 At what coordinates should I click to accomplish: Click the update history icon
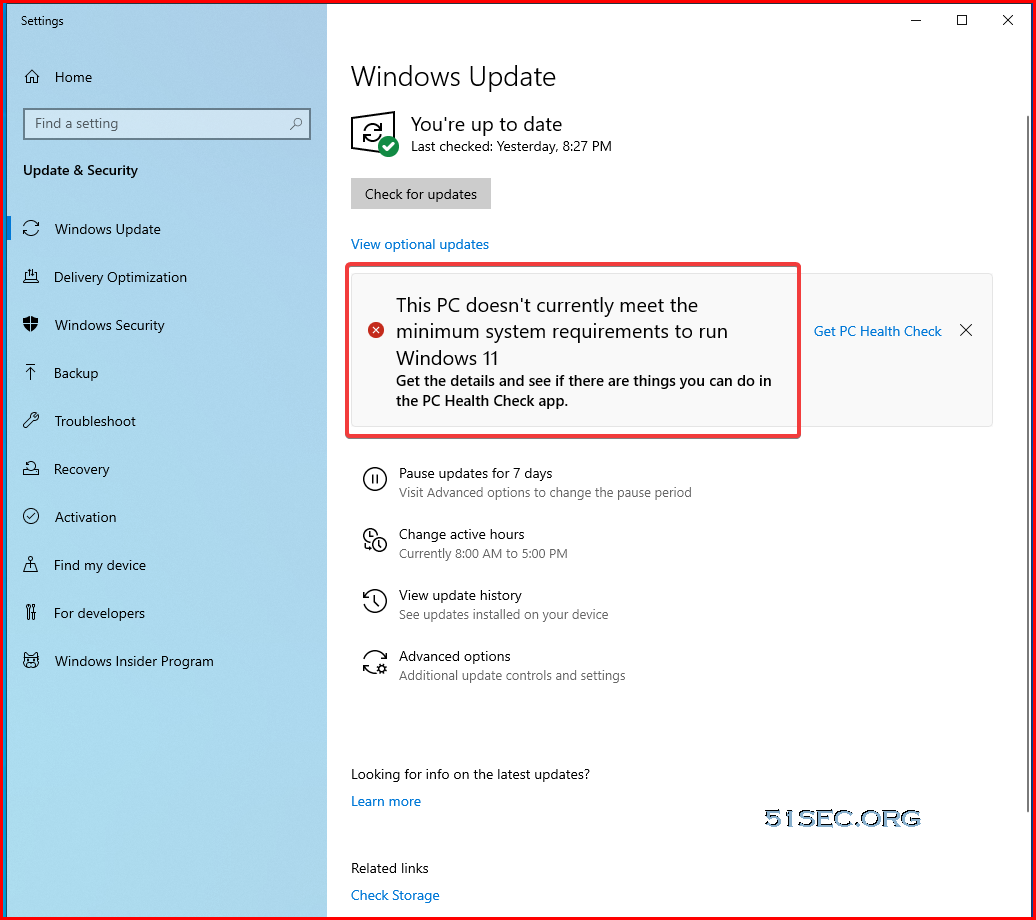(x=375, y=601)
